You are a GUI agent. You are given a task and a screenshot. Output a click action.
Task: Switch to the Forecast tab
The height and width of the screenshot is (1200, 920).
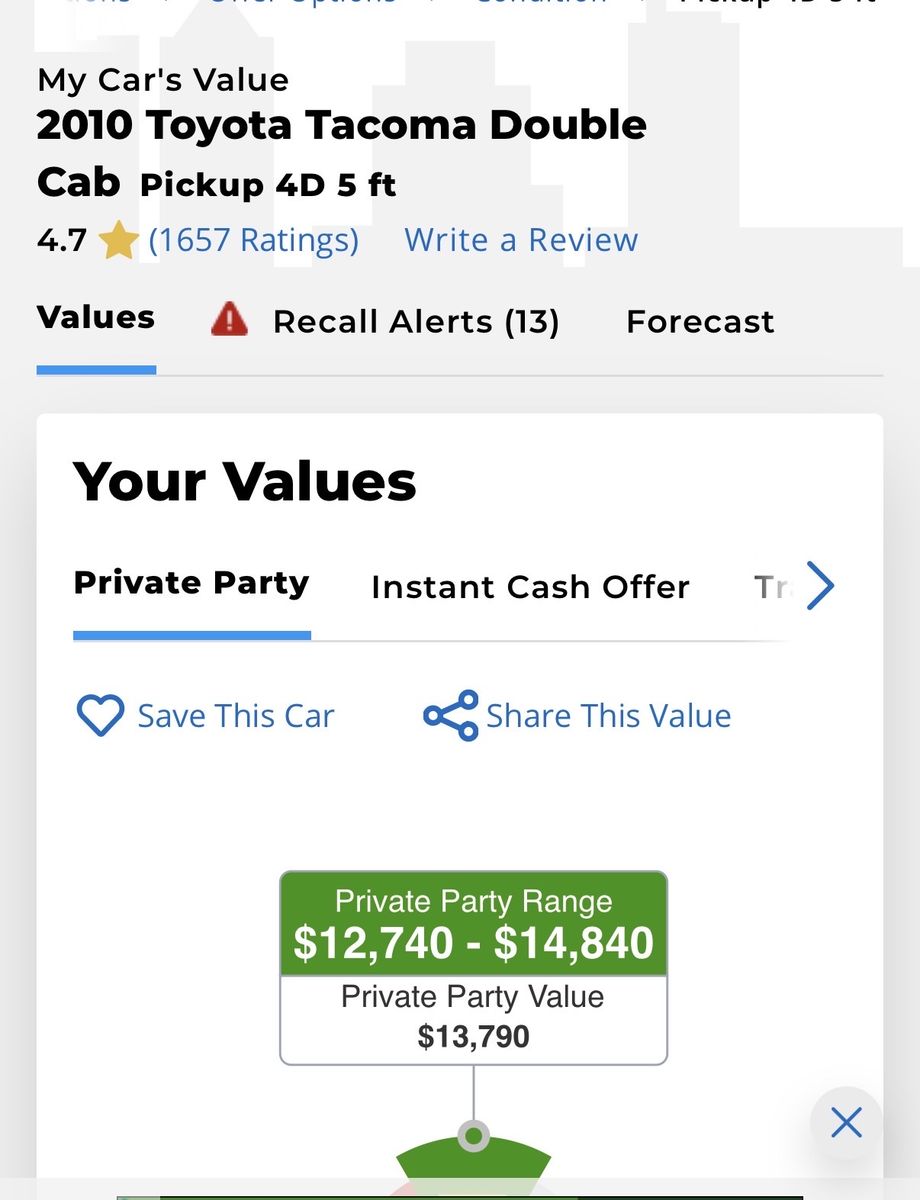pyautogui.click(x=700, y=322)
